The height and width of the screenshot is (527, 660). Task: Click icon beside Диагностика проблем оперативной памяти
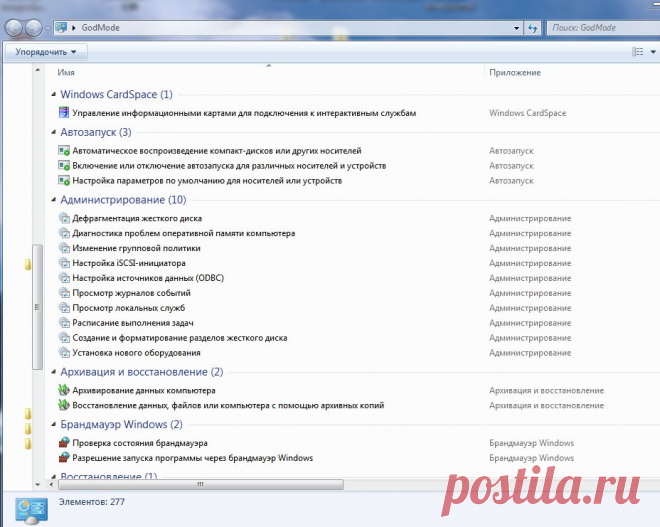[64, 233]
